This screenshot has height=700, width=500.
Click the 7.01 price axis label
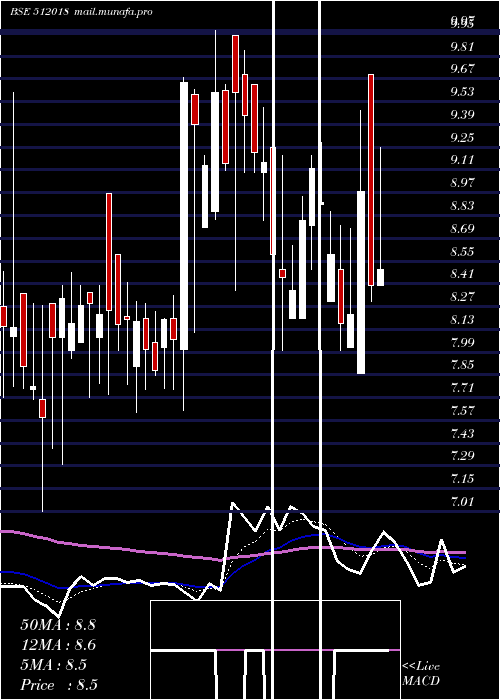(x=462, y=501)
